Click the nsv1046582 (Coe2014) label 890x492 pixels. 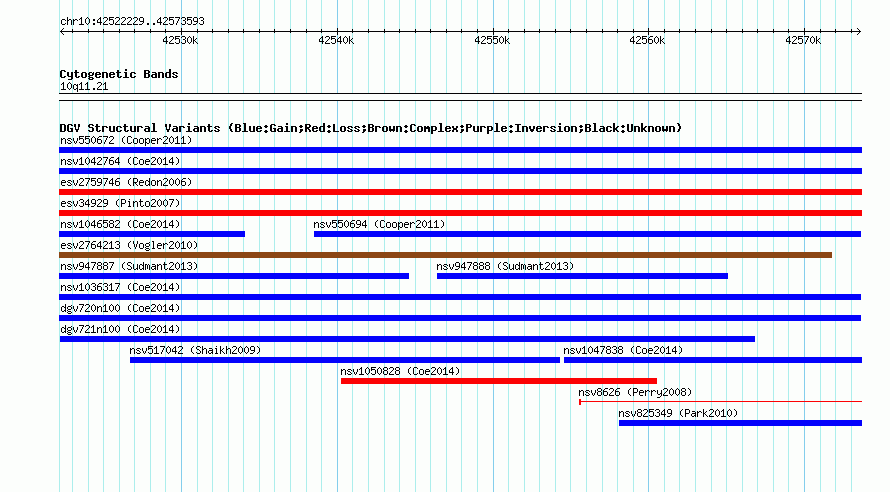(120, 224)
